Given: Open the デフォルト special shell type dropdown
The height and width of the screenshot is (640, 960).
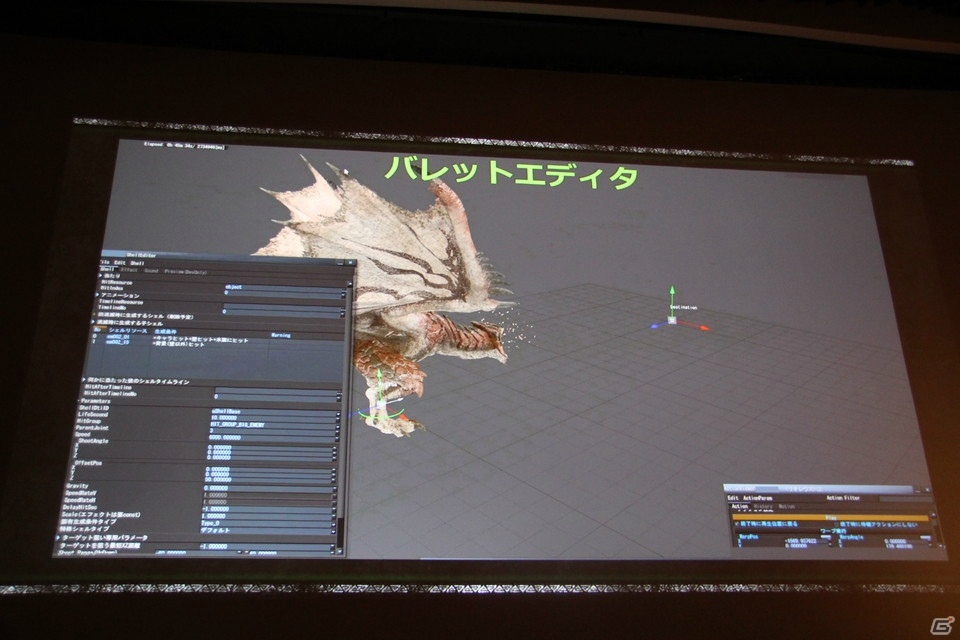Looking at the screenshot, I should click(x=267, y=530).
